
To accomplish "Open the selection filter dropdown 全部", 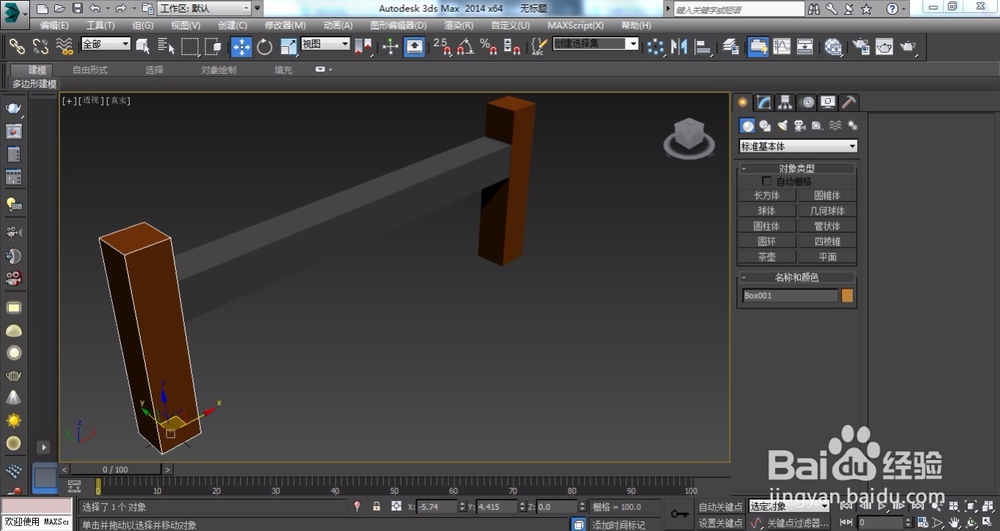I will (106, 43).
